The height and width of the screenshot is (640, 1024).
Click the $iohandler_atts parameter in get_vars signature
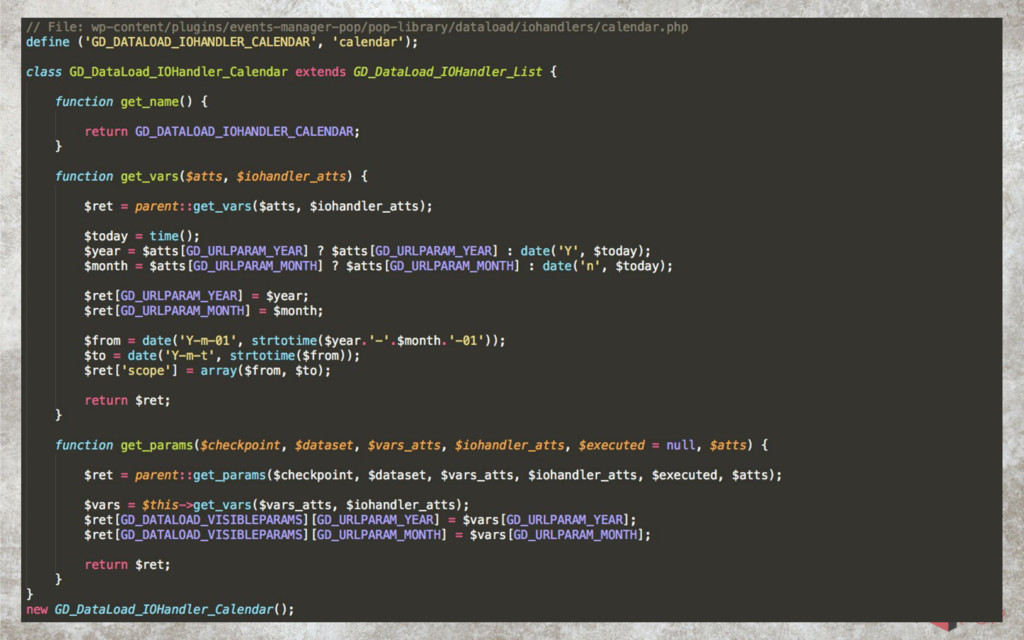pos(291,176)
